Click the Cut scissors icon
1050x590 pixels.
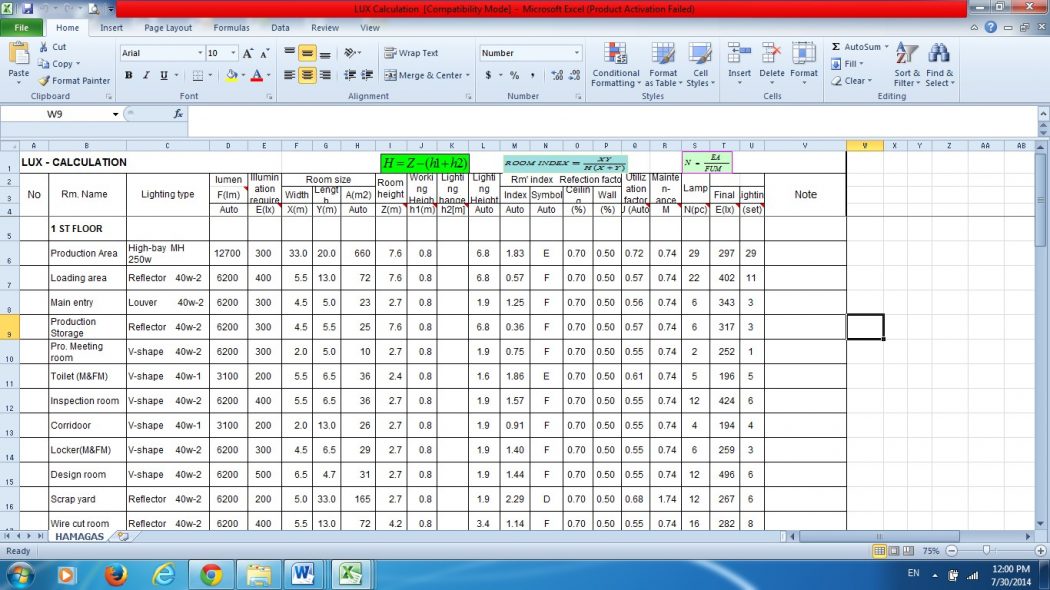tap(45, 47)
